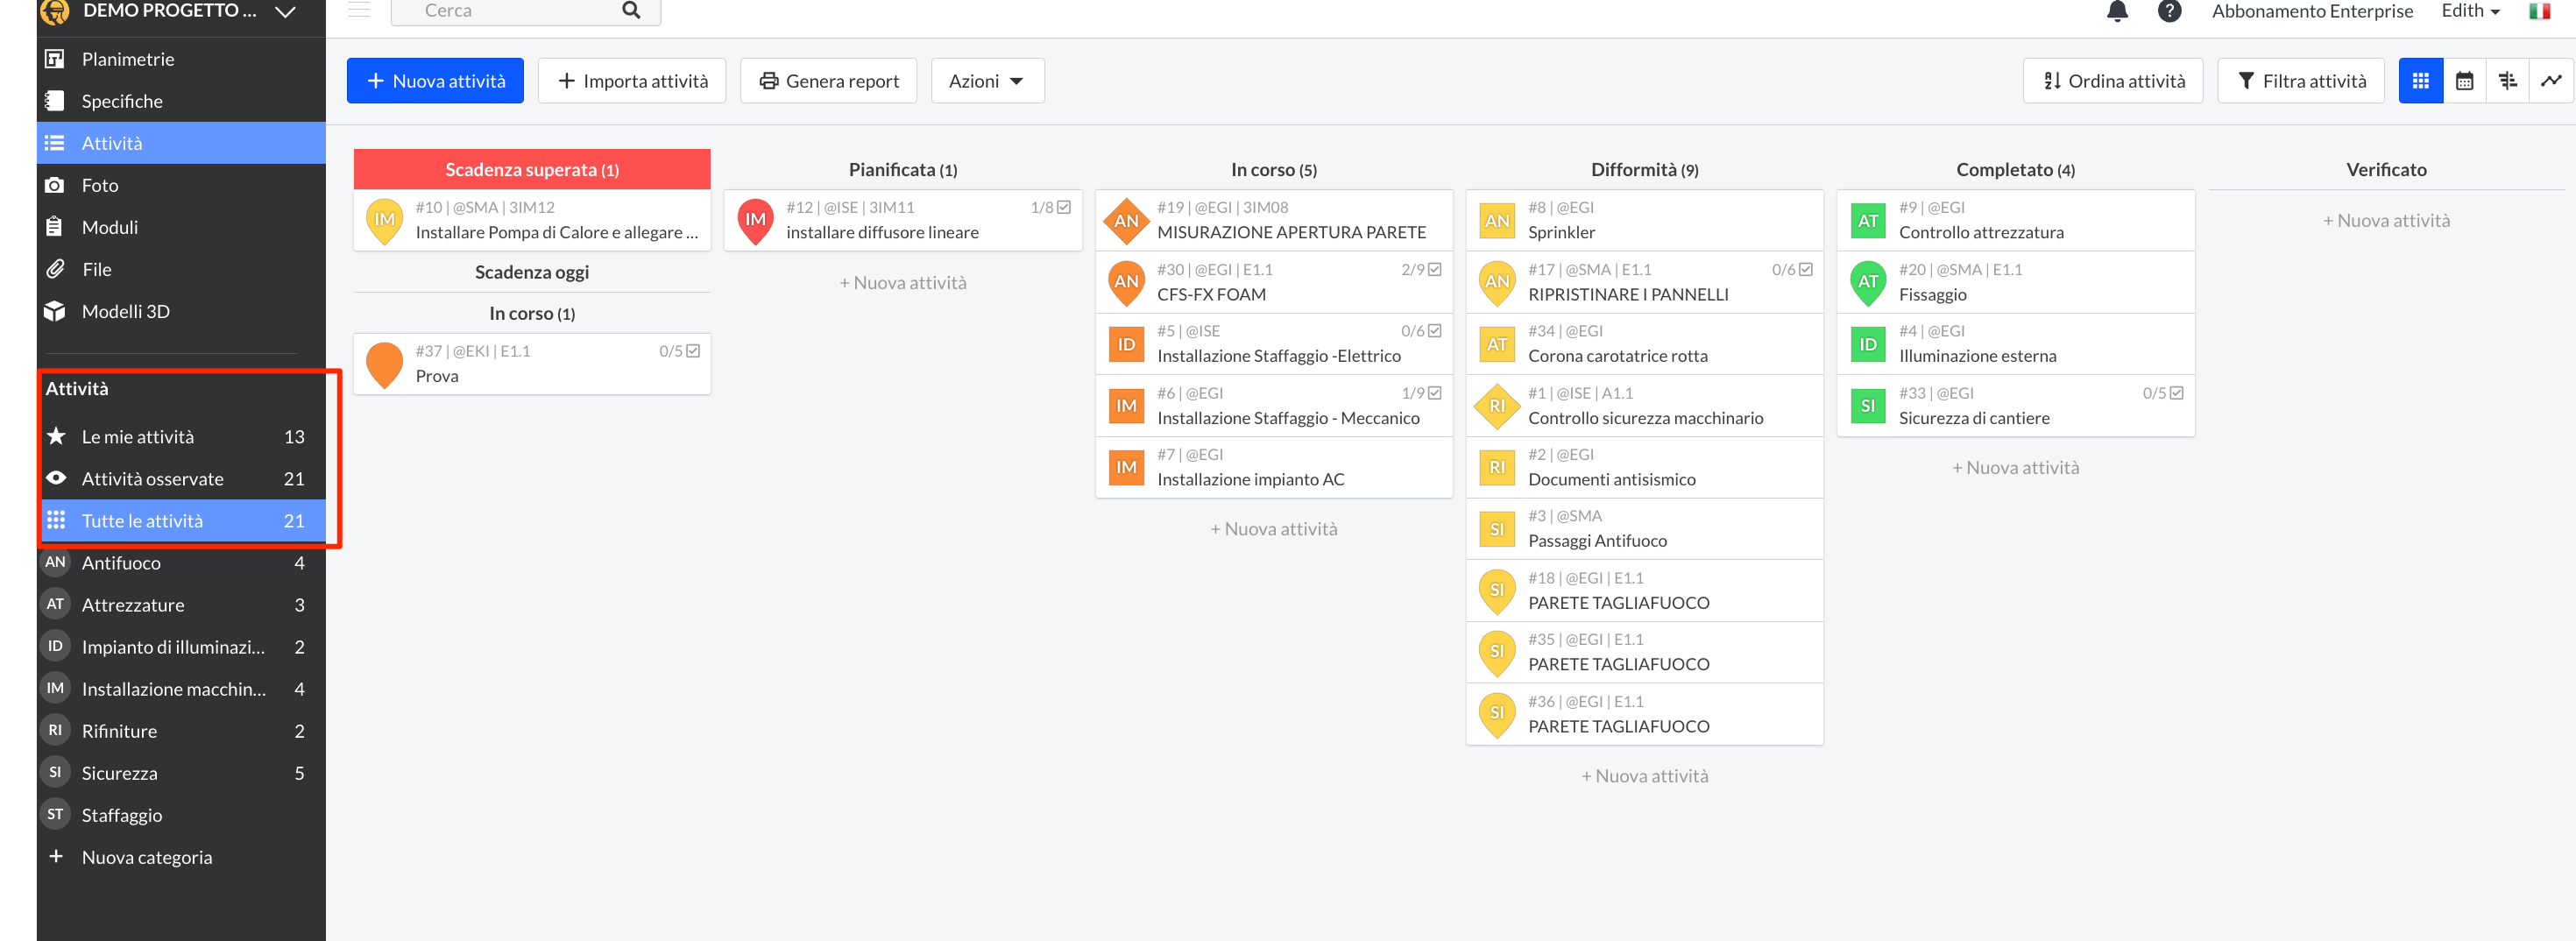The image size is (2576, 941).
Task: Click the green SI badge on Sicurezza di cantiere
Action: click(x=1867, y=406)
